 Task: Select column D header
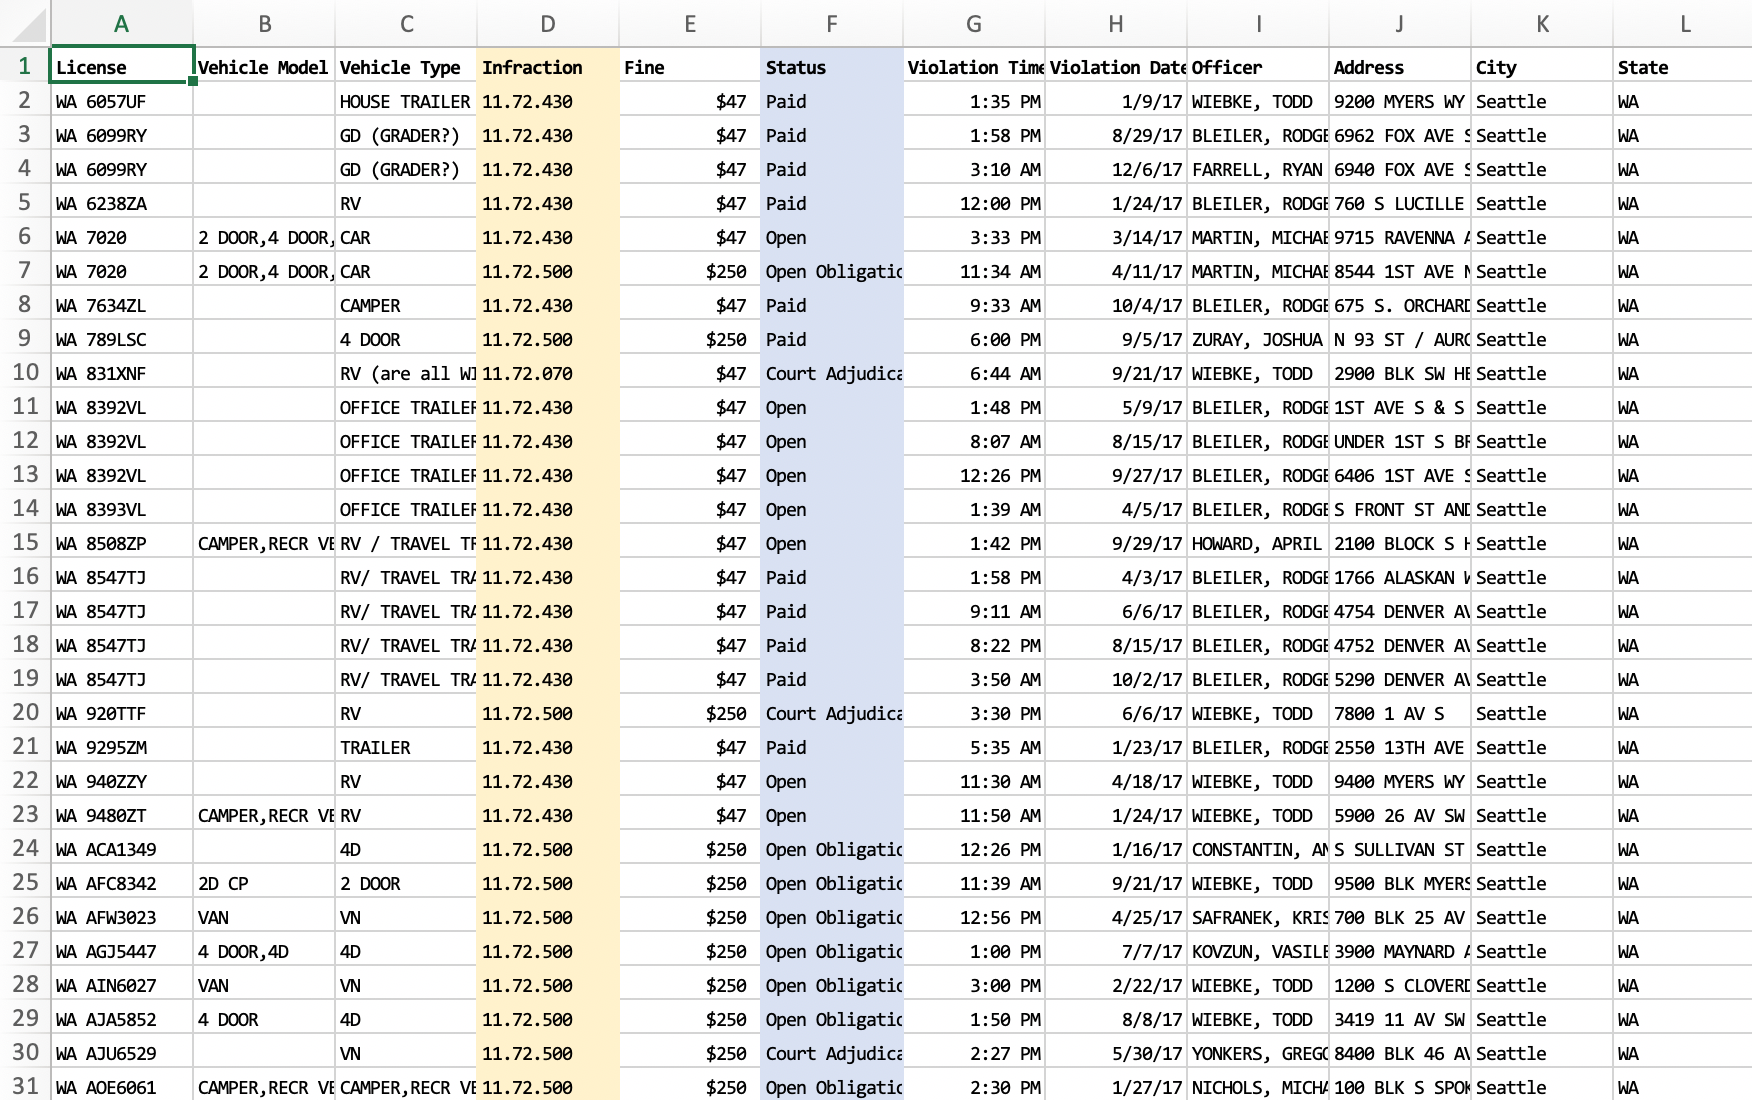click(x=547, y=24)
